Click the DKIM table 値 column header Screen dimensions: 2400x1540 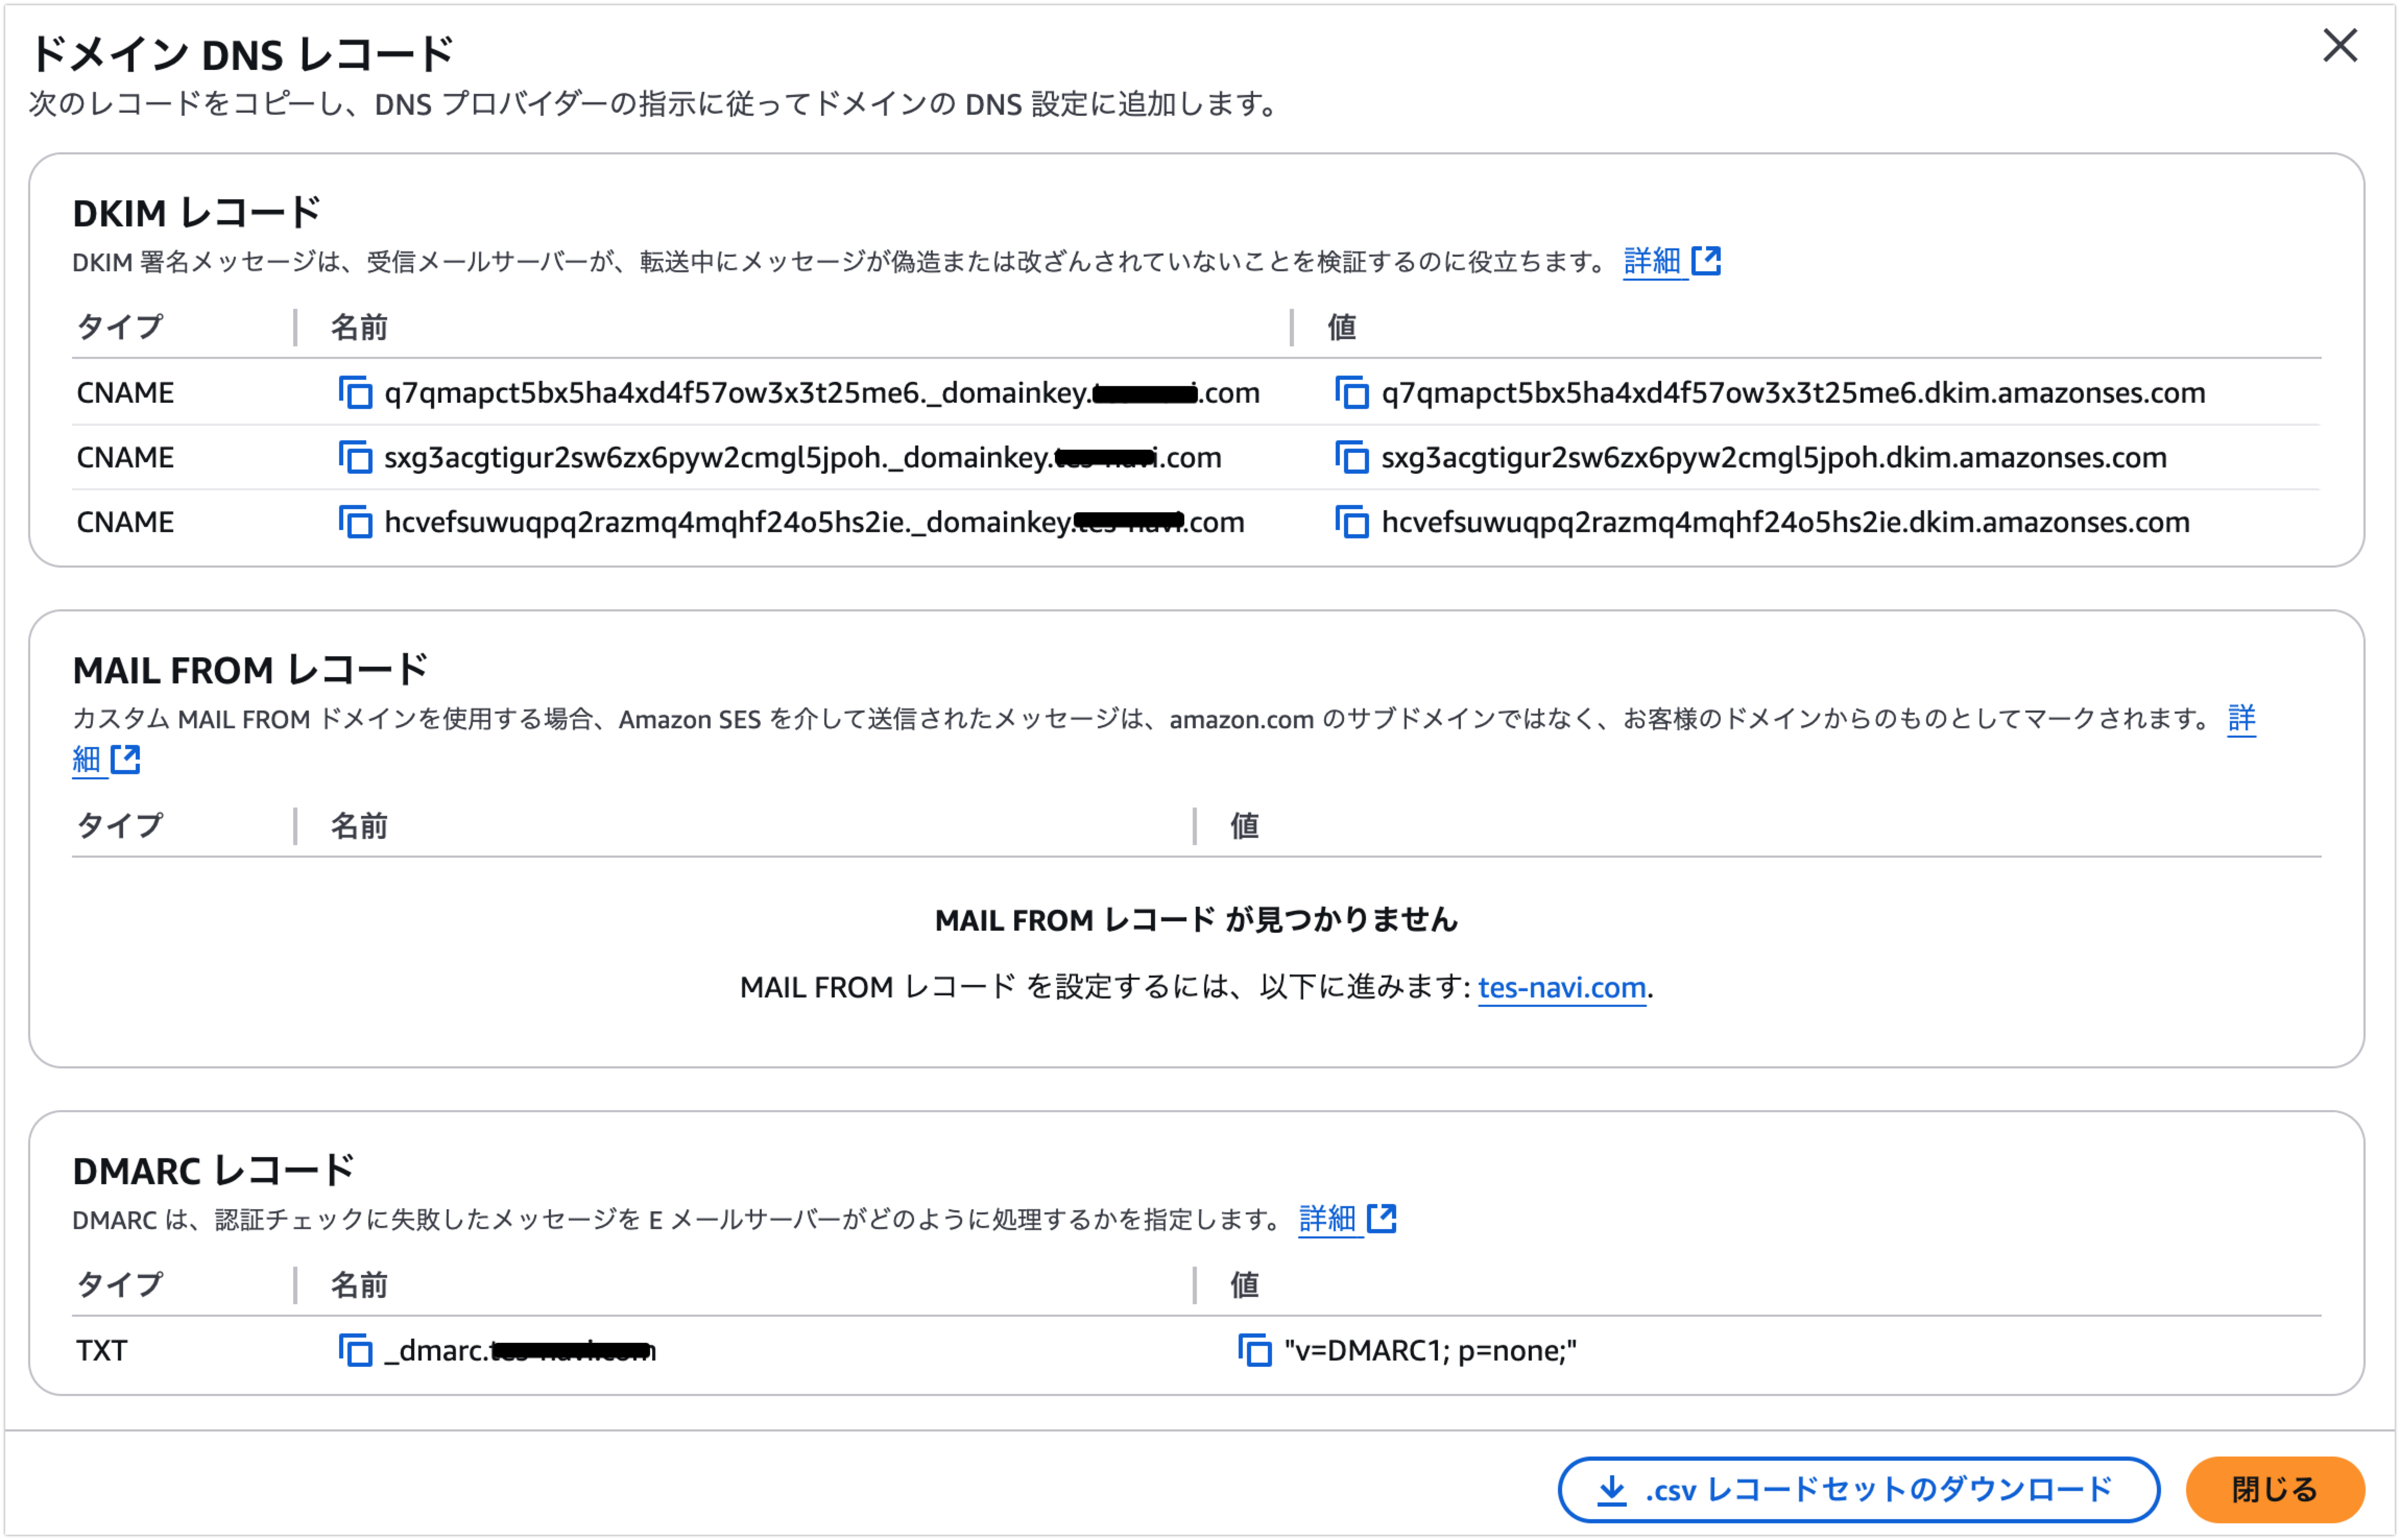click(x=1341, y=327)
